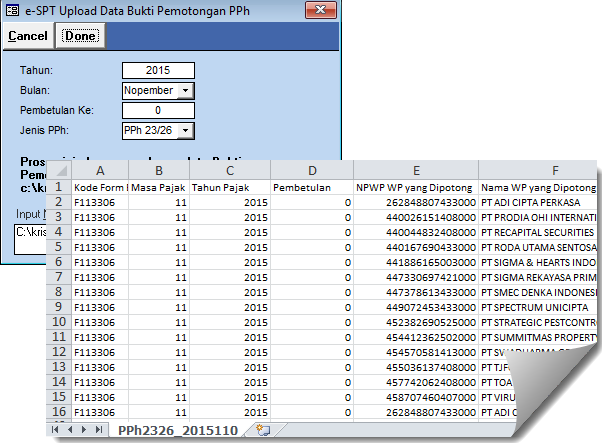Click 'Nama WP yang Dipotong' header cell
The image size is (603, 443).
click(x=538, y=187)
